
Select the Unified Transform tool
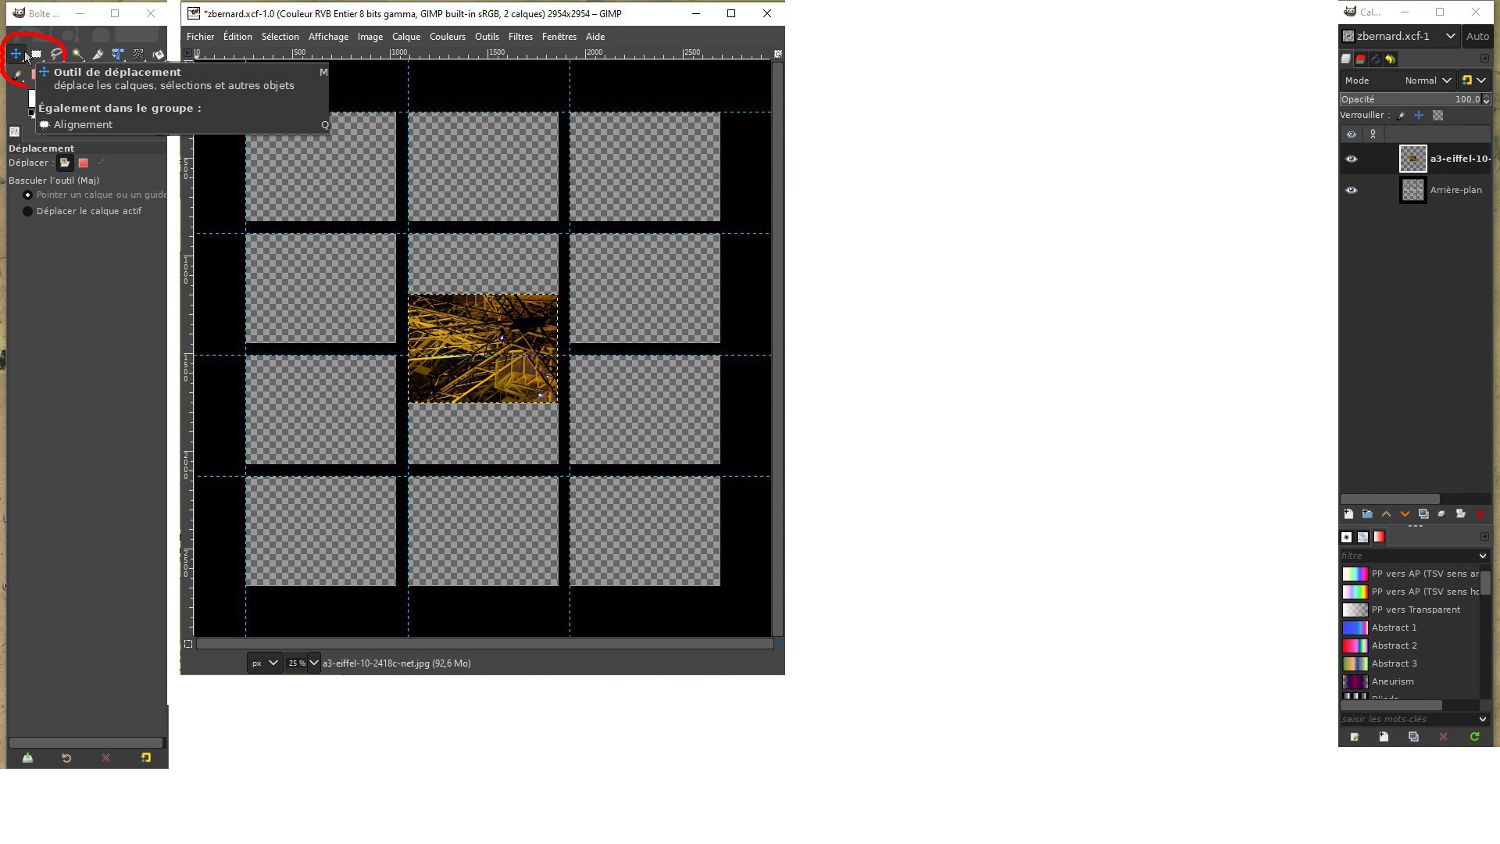(118, 54)
